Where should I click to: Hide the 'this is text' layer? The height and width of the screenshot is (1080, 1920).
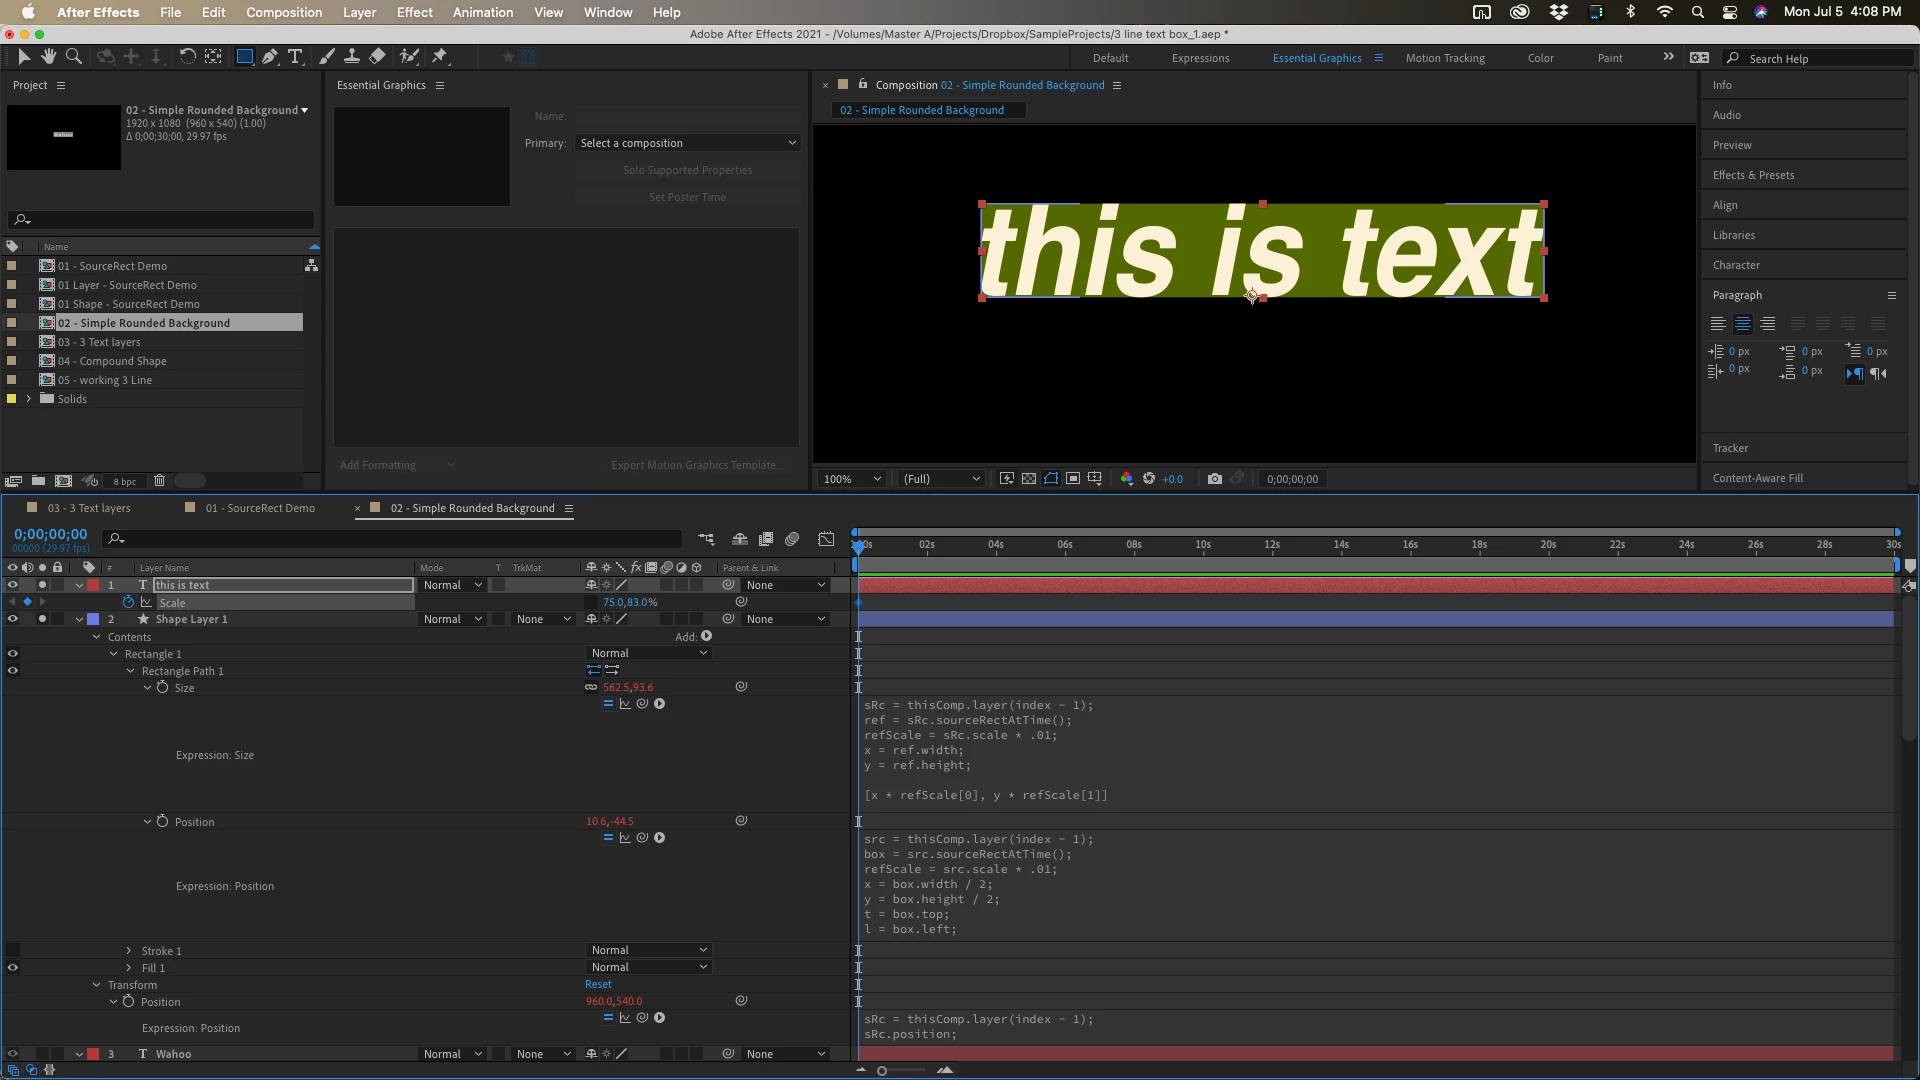tap(13, 585)
